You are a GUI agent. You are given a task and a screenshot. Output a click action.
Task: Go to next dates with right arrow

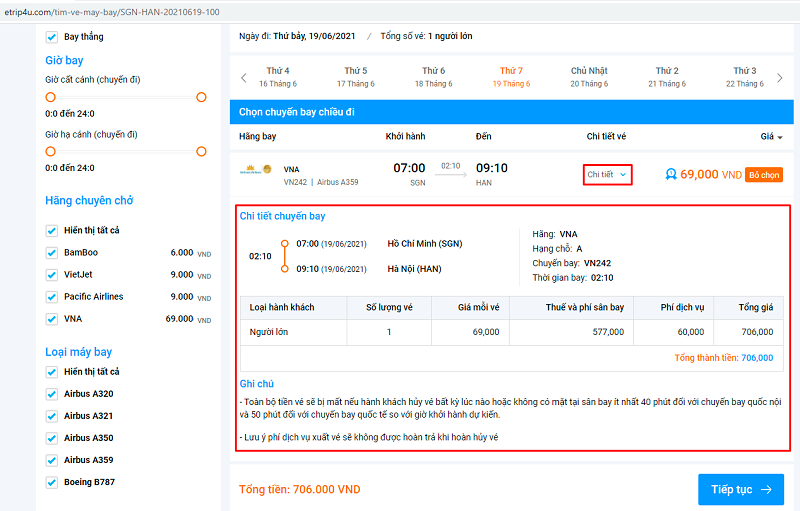780,78
